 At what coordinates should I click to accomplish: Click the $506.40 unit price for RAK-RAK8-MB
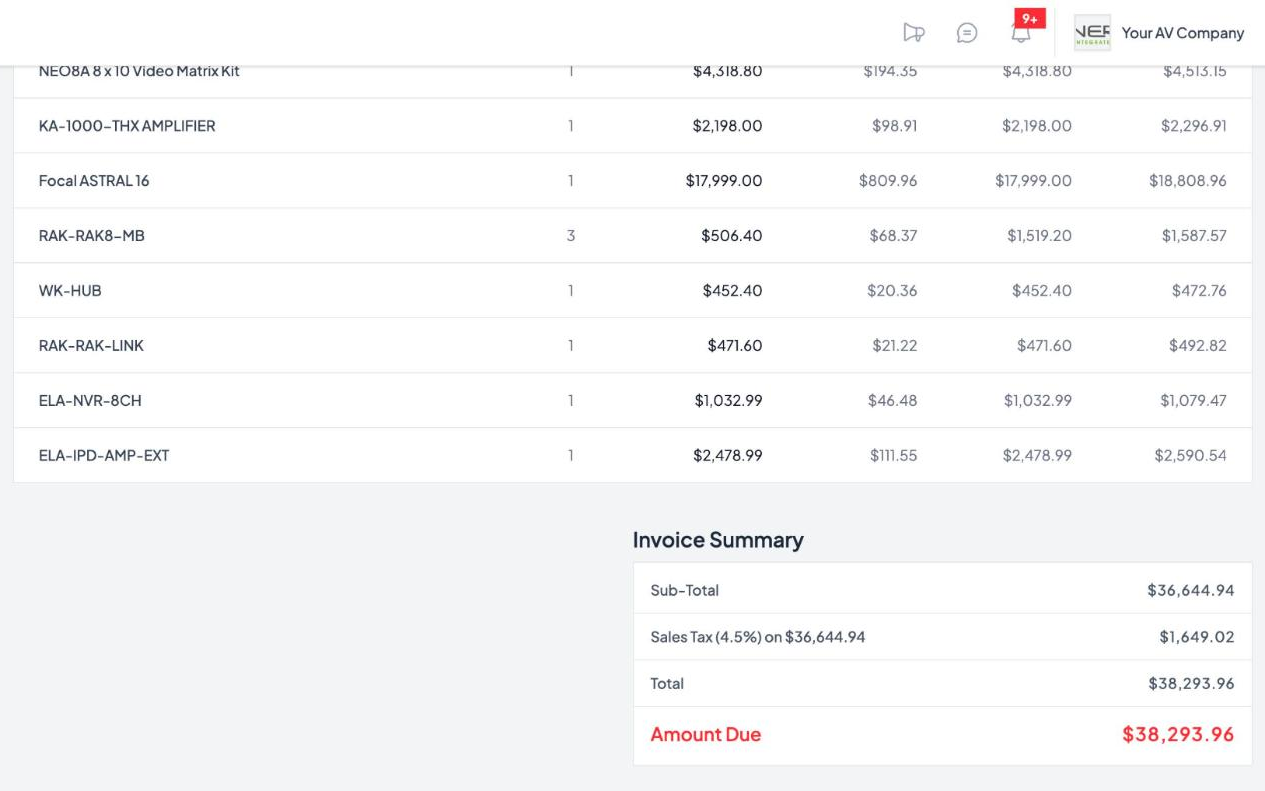coord(732,236)
